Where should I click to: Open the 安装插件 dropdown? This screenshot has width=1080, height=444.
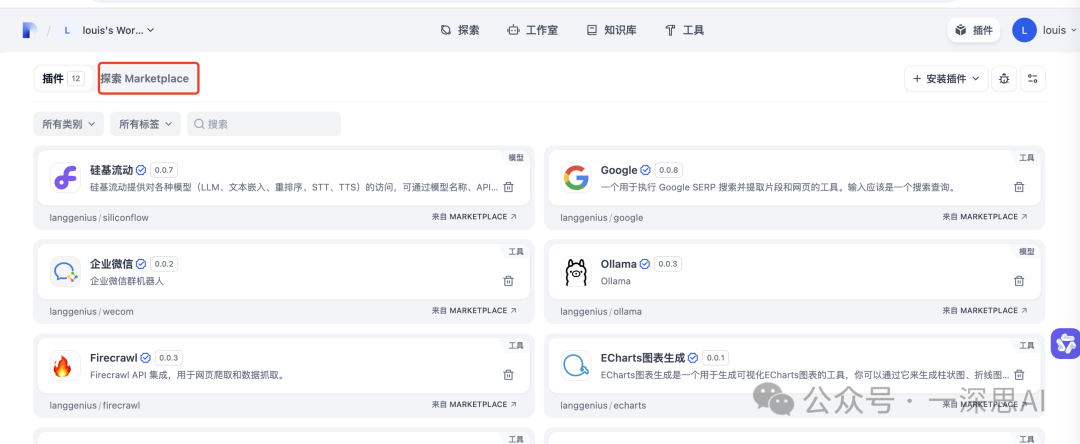946,78
